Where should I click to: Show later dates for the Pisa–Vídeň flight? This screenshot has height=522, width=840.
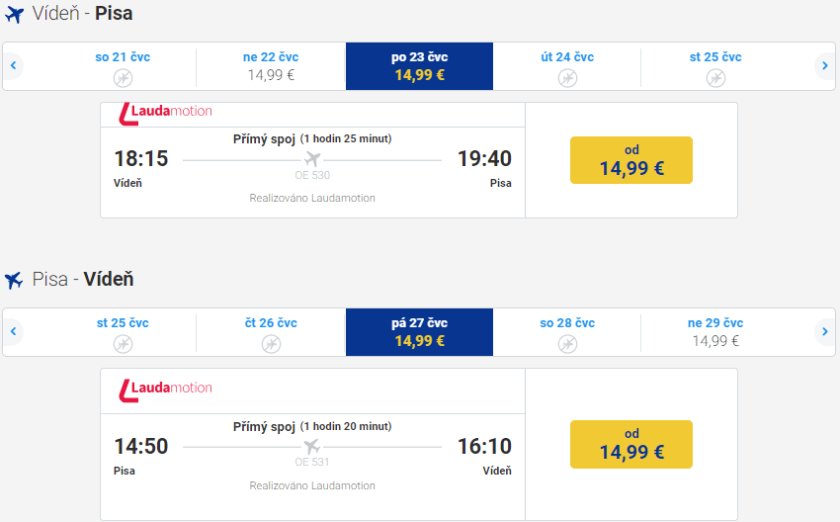(x=824, y=332)
